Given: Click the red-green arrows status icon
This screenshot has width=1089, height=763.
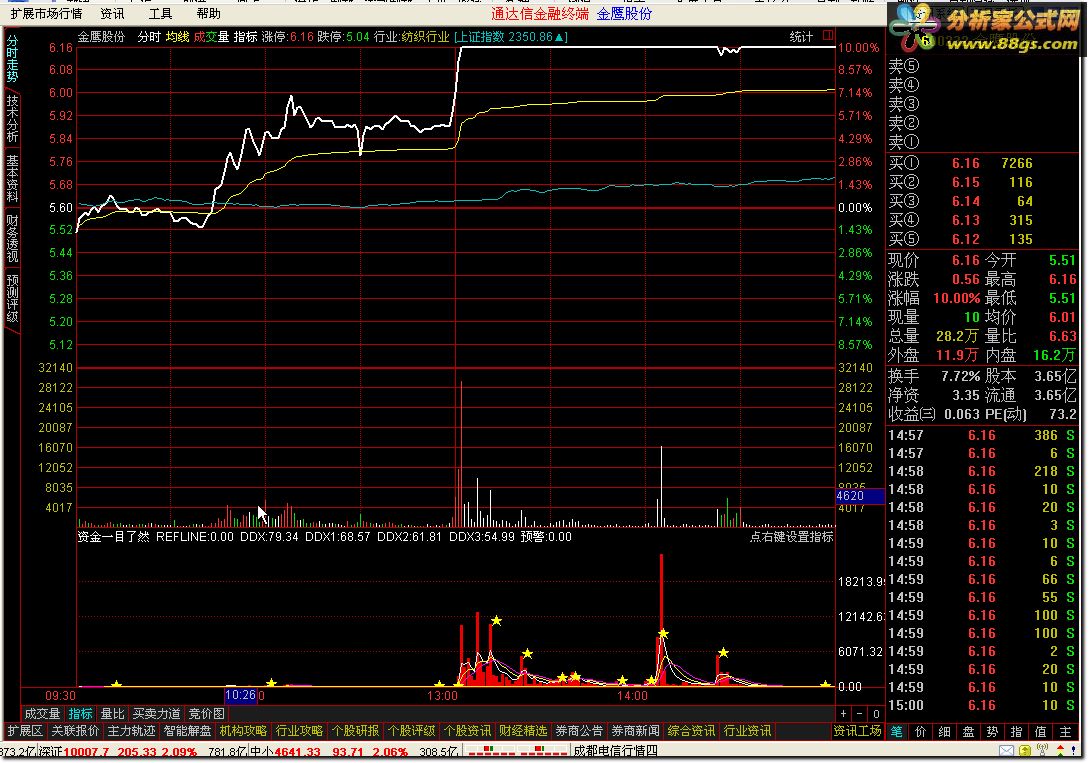Looking at the screenshot, I should [1061, 751].
